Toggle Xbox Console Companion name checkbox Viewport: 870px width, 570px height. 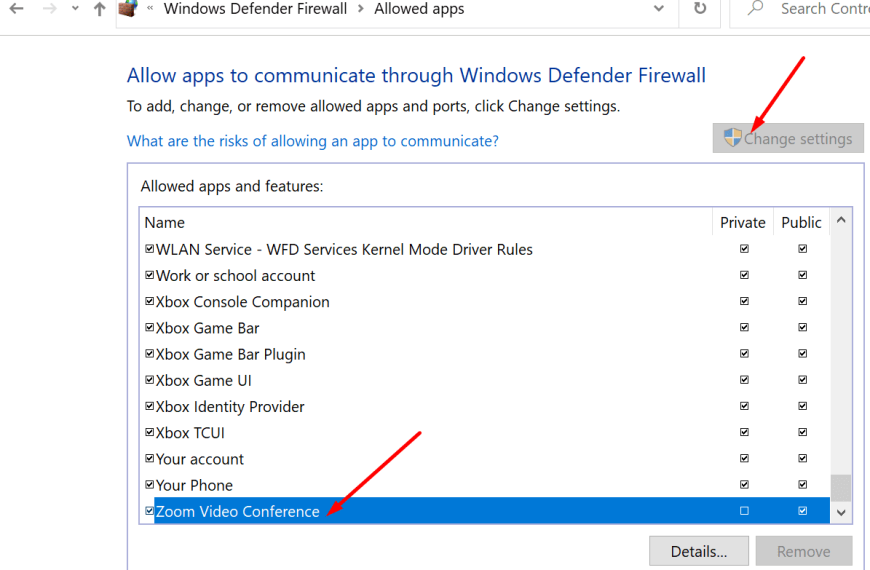pyautogui.click(x=149, y=301)
